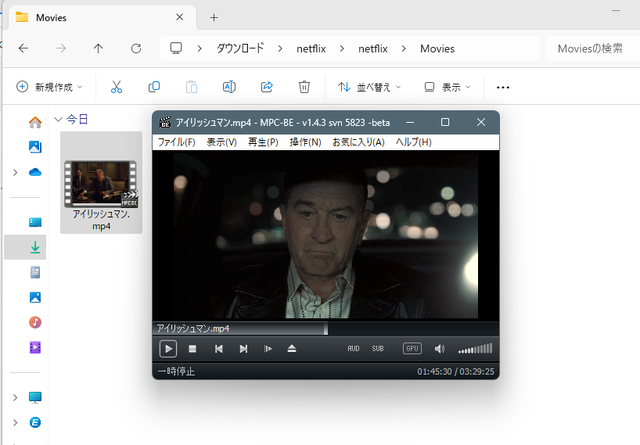
Task: Click the playback time display 01:45:30 / 03:29:25
Action: click(x=456, y=372)
